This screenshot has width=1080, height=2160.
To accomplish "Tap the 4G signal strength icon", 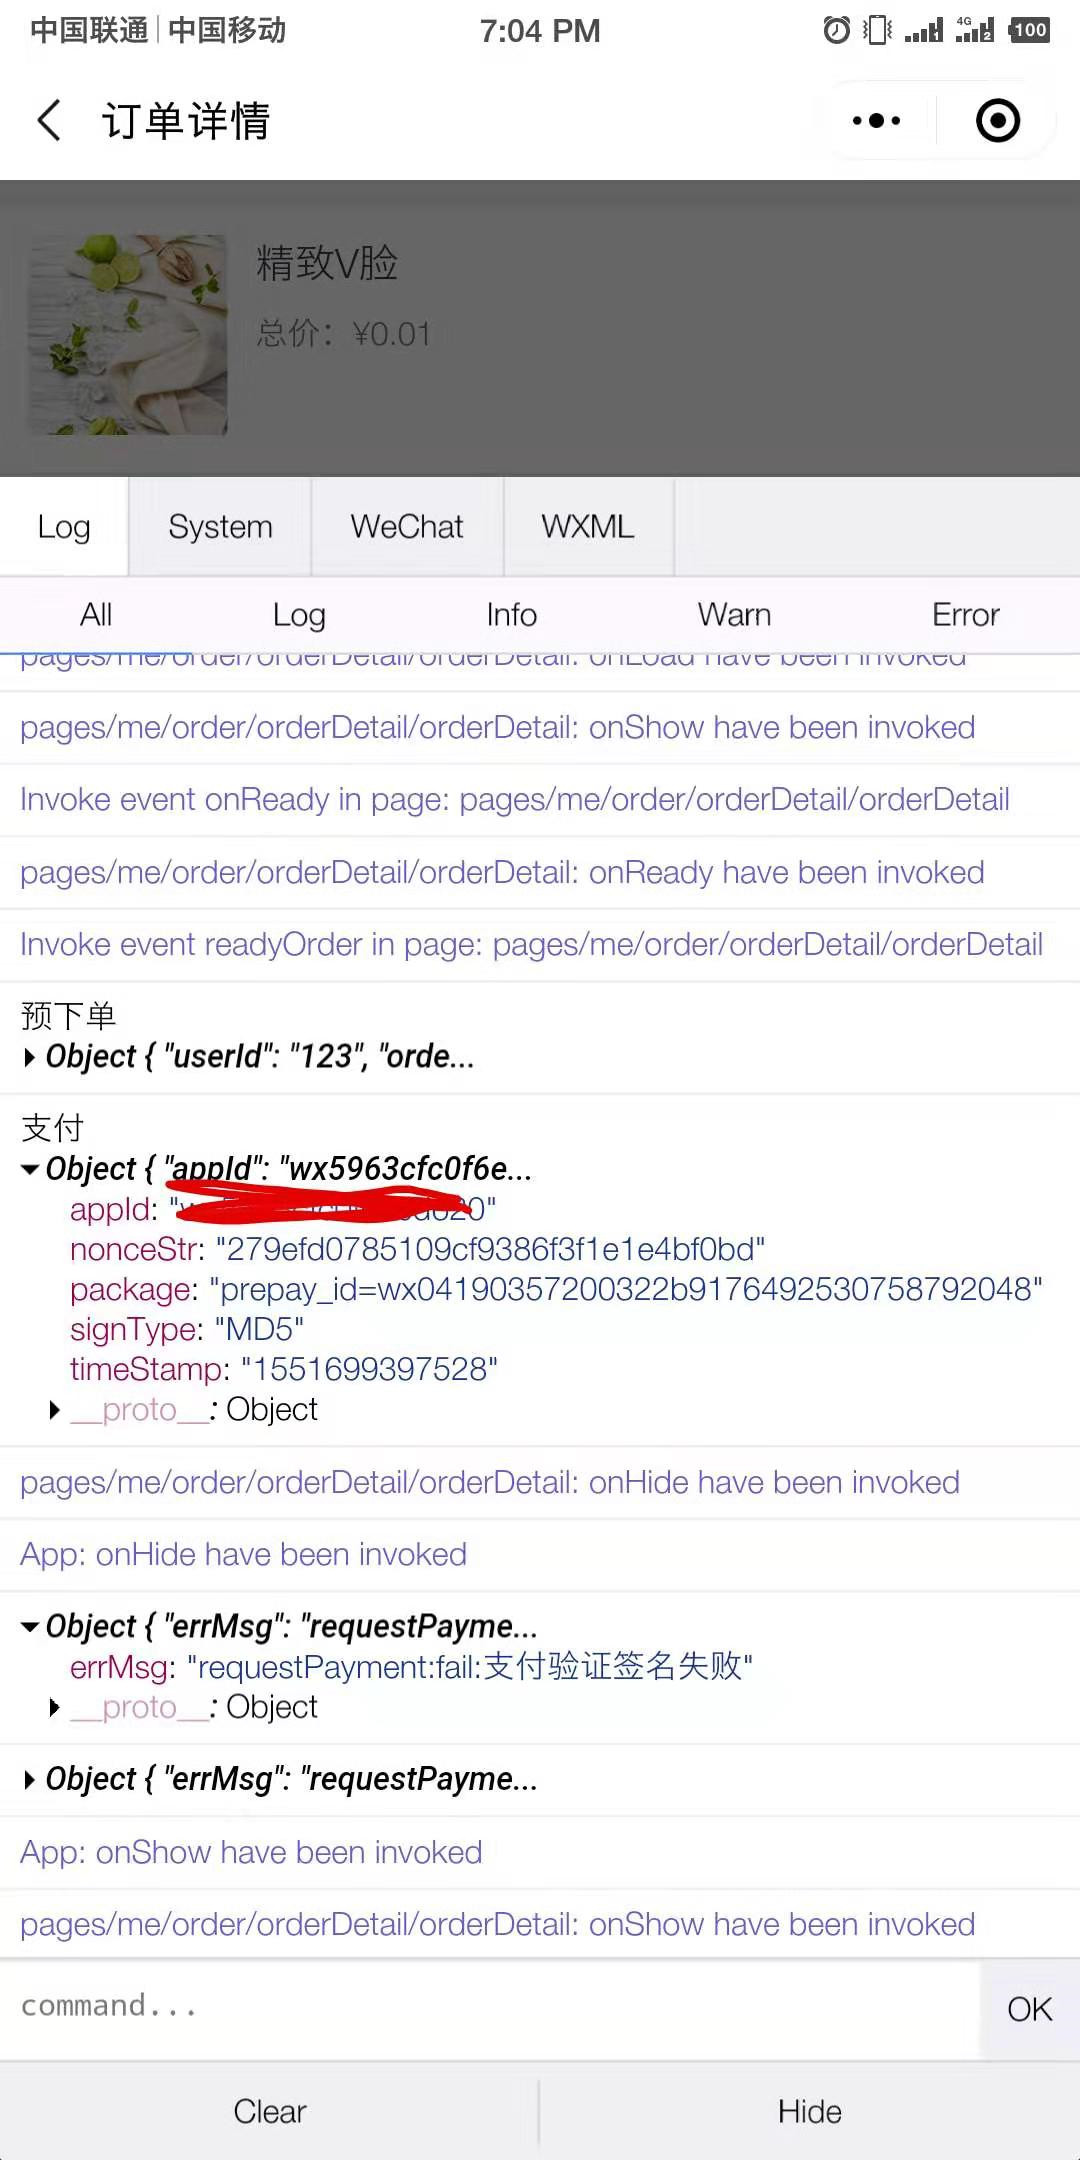I will pyautogui.click(x=975, y=30).
